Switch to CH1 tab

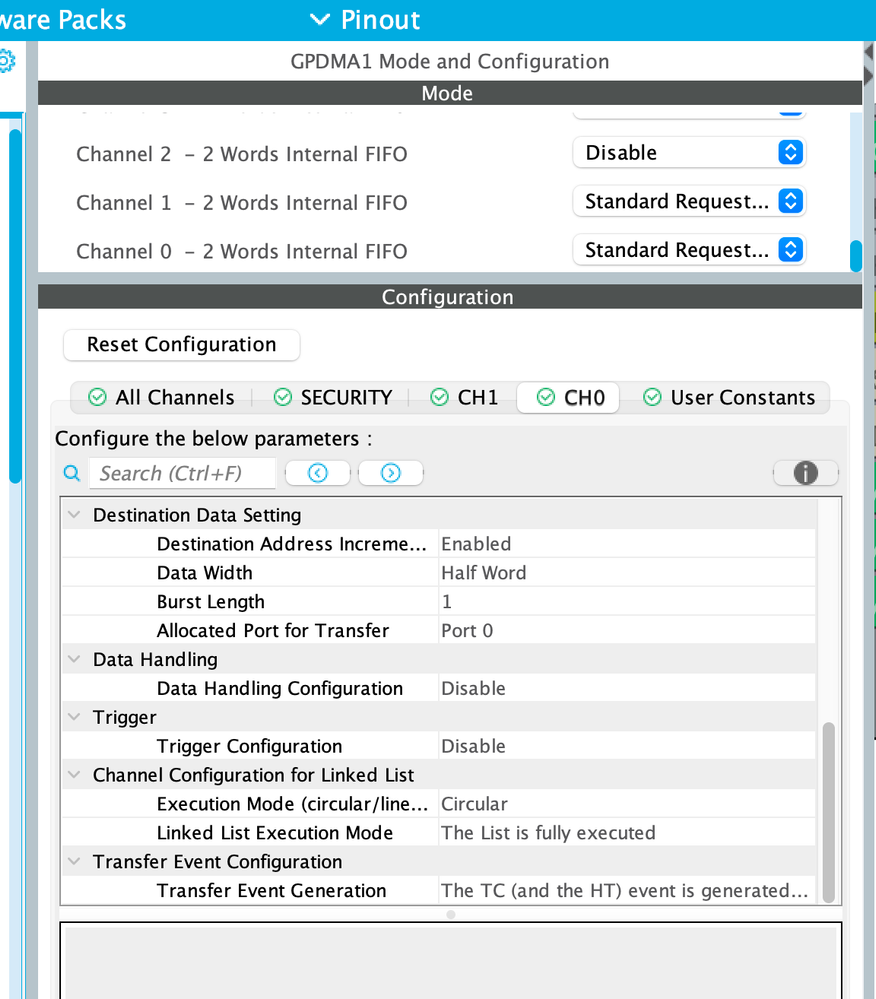(464, 398)
